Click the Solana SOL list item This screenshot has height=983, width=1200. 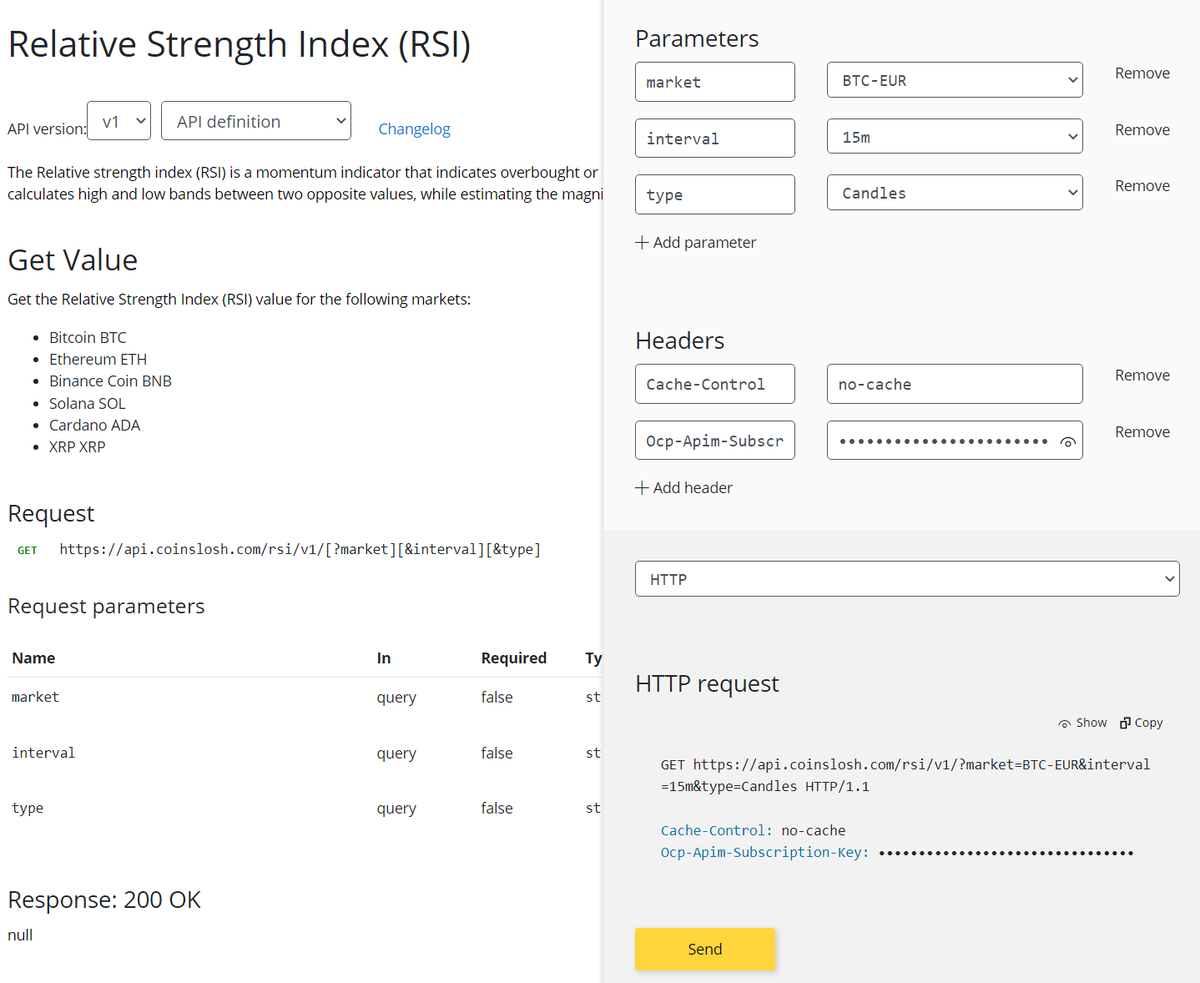point(87,403)
